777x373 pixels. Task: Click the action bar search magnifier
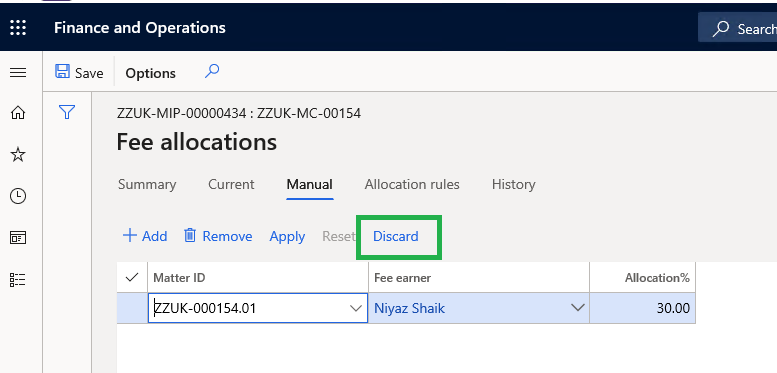click(212, 72)
